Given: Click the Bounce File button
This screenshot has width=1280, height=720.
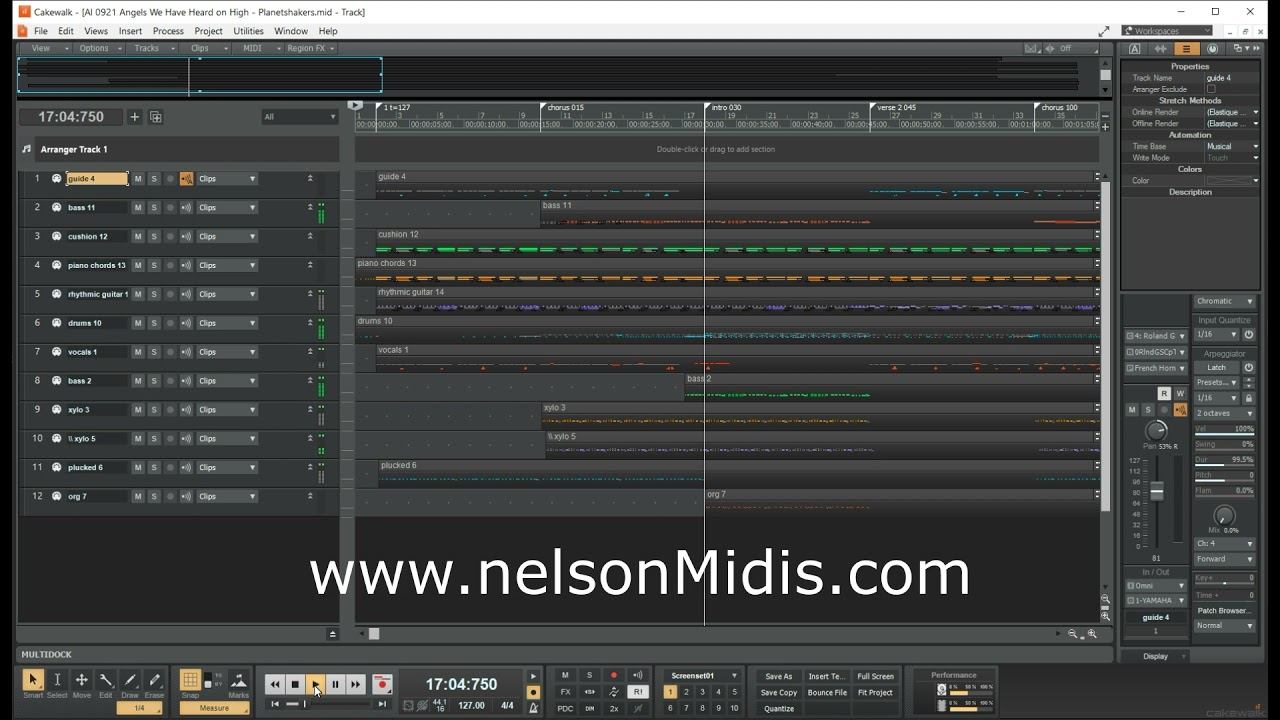Looking at the screenshot, I should pyautogui.click(x=827, y=693).
